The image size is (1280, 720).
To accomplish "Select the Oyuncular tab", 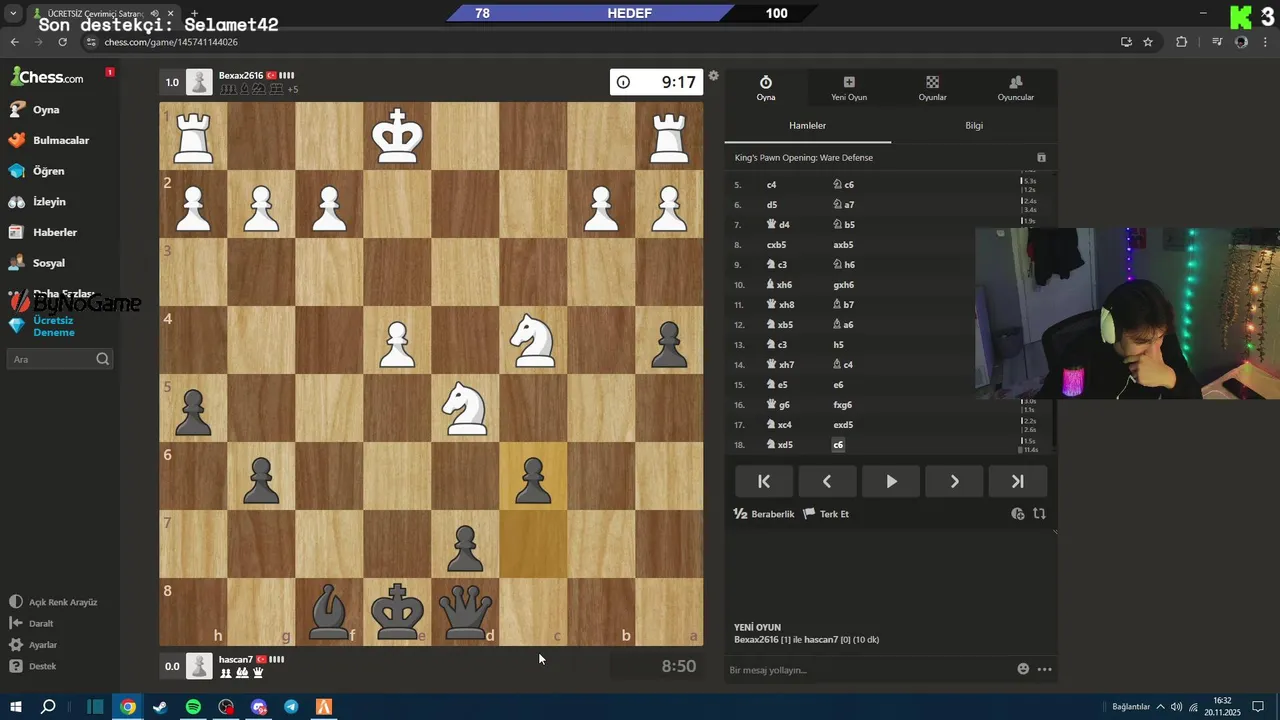I will [1016, 88].
